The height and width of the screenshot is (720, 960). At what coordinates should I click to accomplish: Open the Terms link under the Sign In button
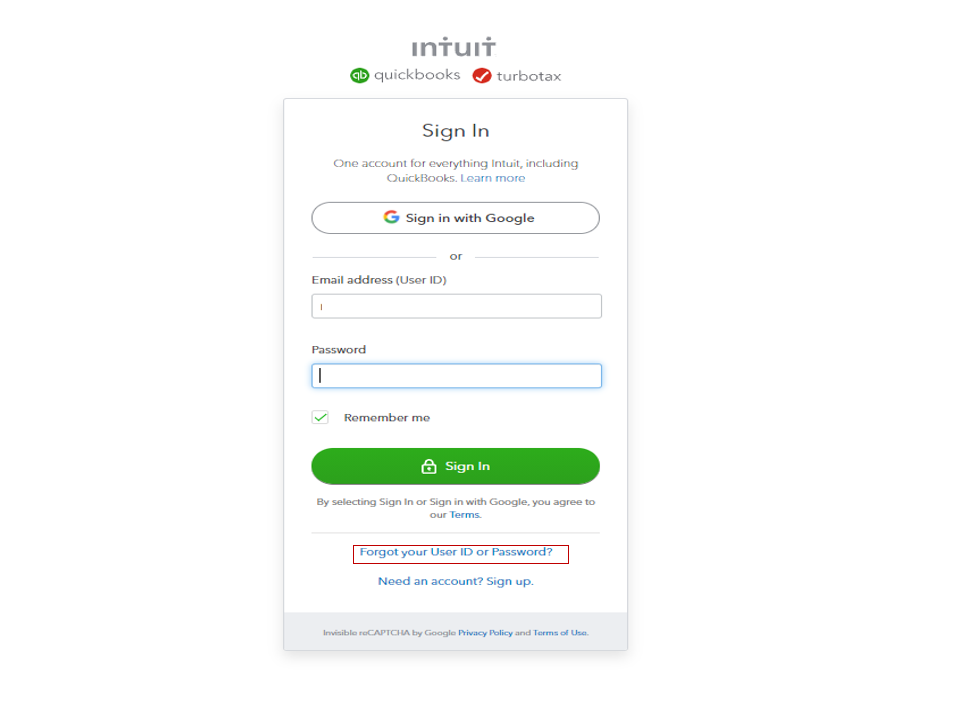[464, 515]
